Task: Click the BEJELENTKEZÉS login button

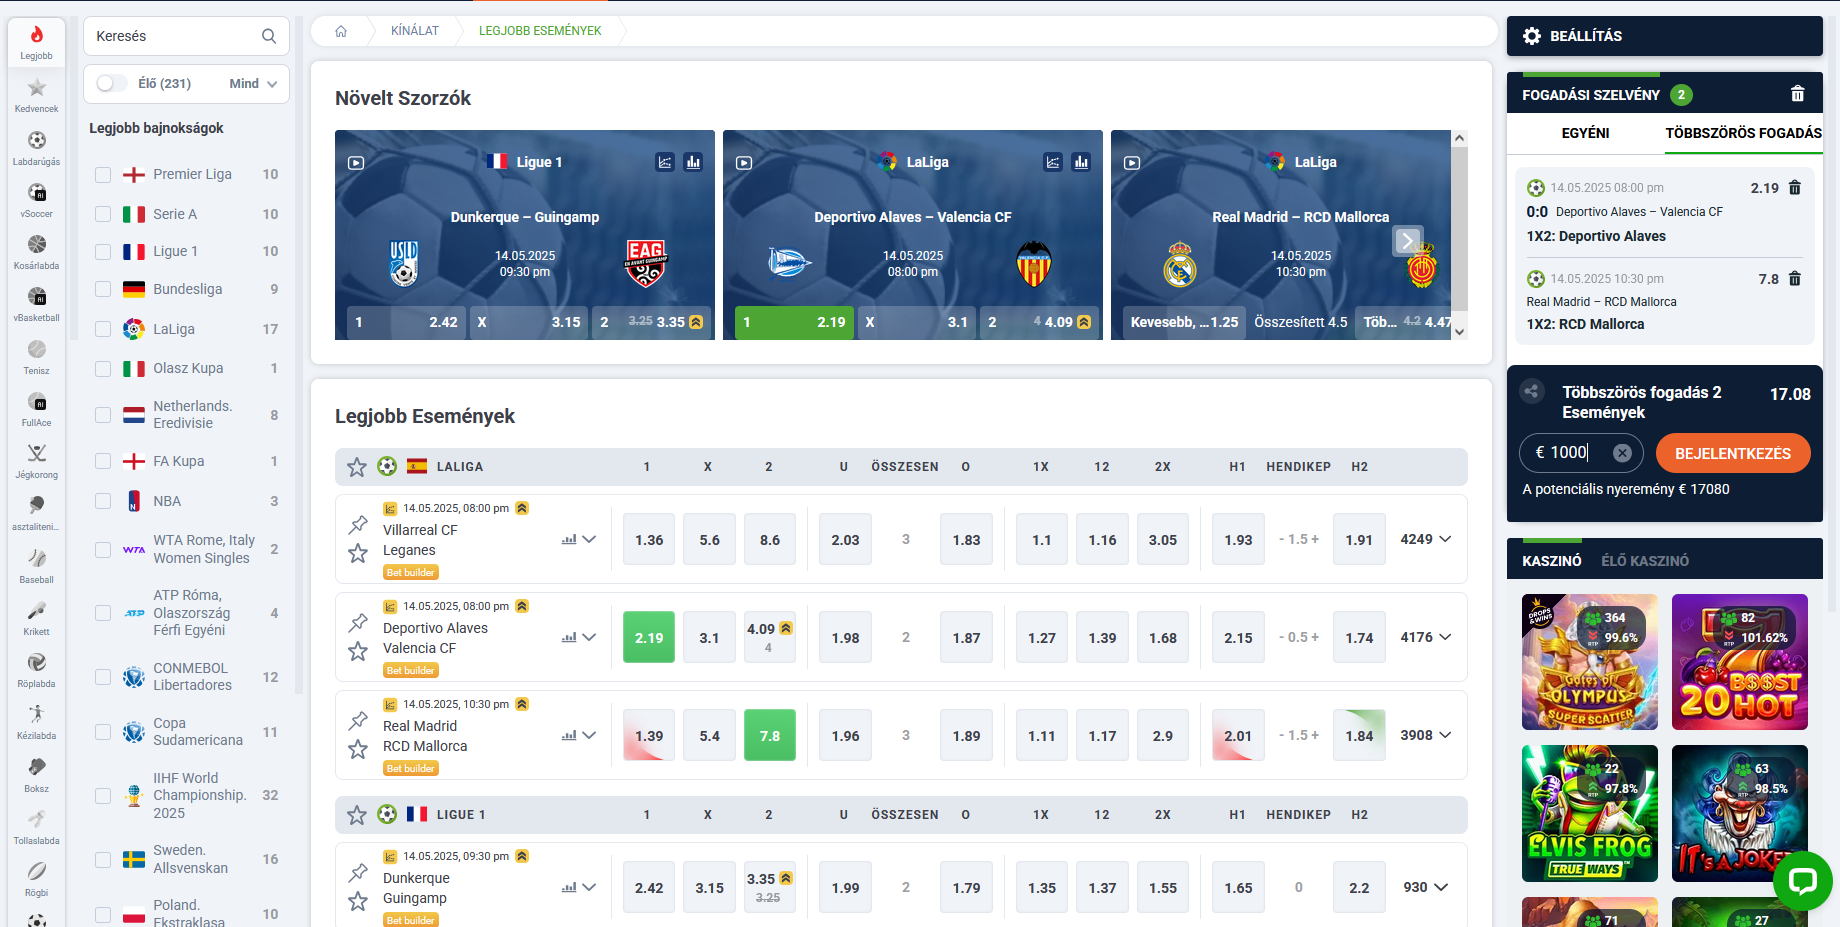Action: 1733,453
